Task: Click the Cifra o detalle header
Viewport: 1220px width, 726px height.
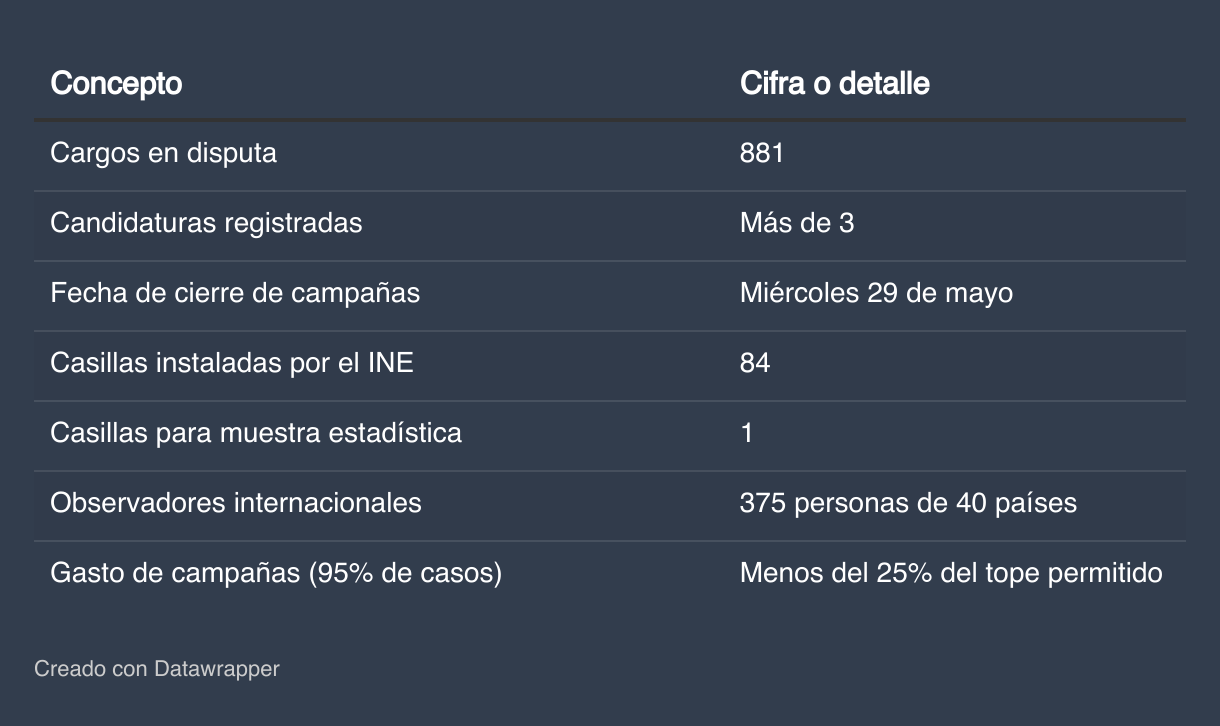Action: point(834,83)
